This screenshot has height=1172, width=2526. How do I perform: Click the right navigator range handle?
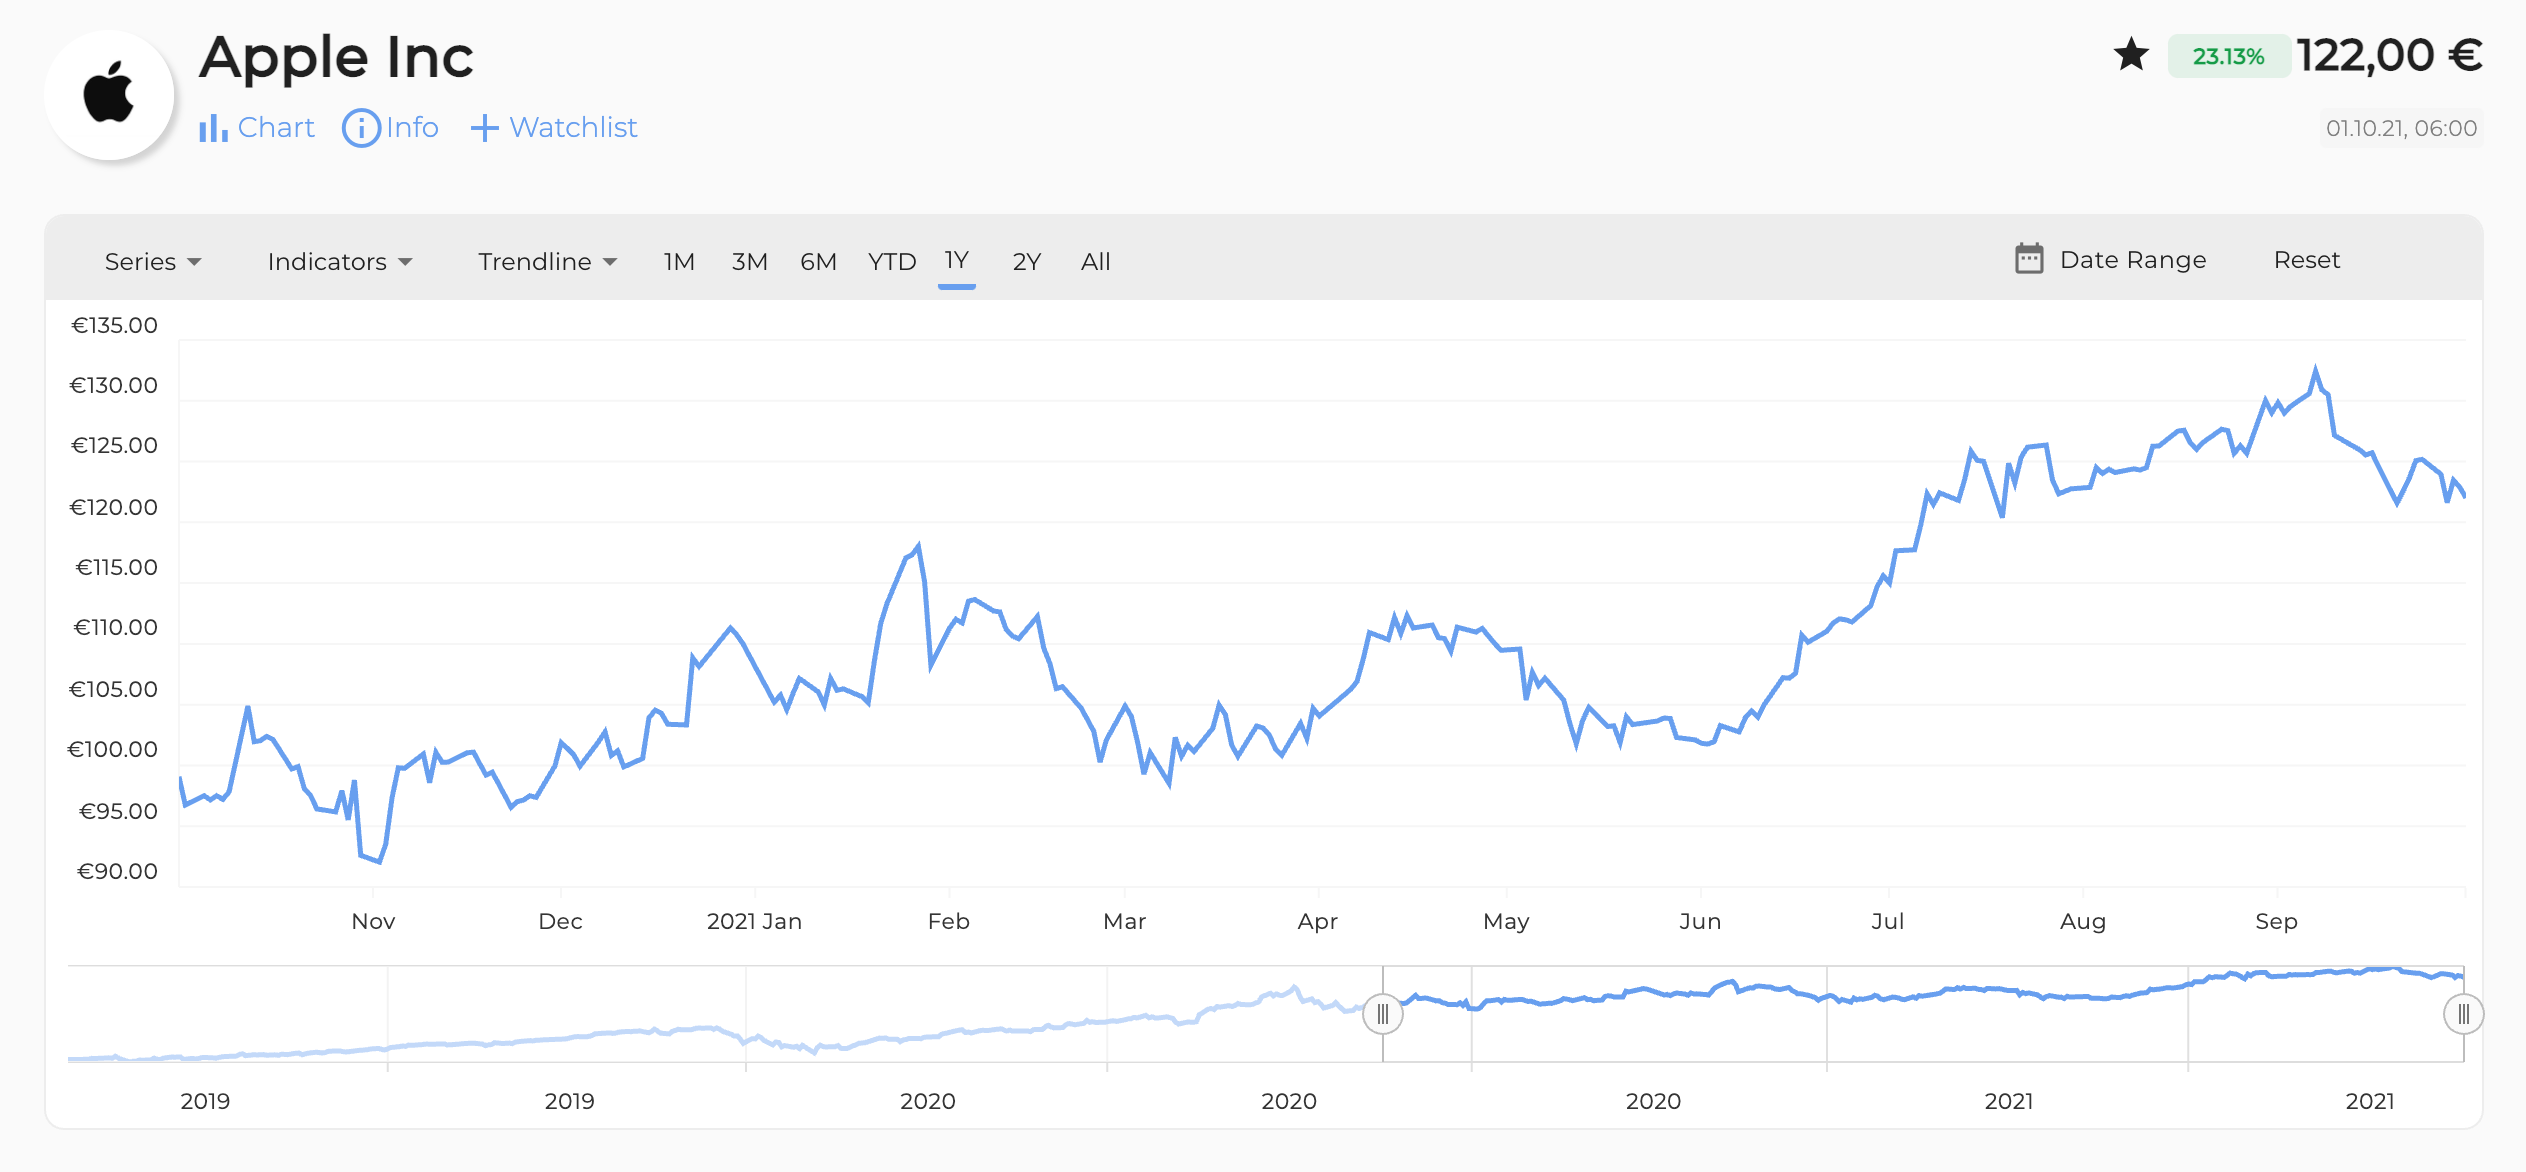(2463, 1015)
